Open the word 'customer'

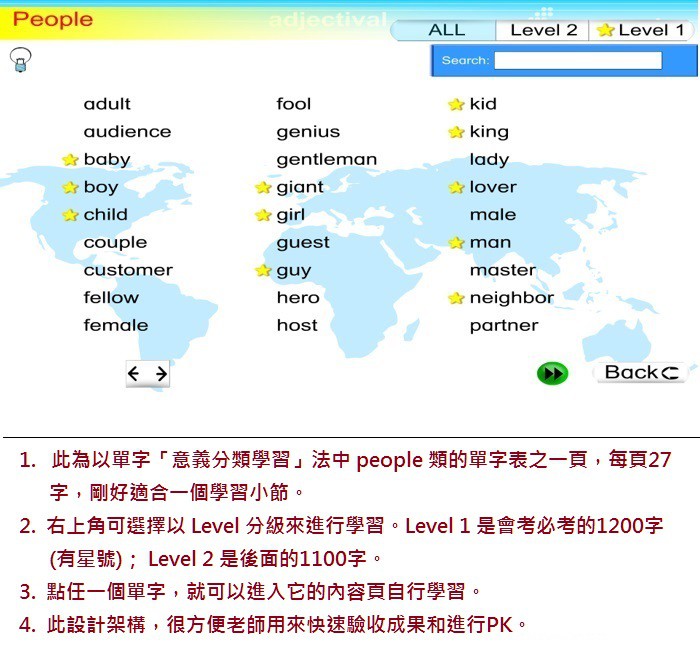tap(128, 271)
